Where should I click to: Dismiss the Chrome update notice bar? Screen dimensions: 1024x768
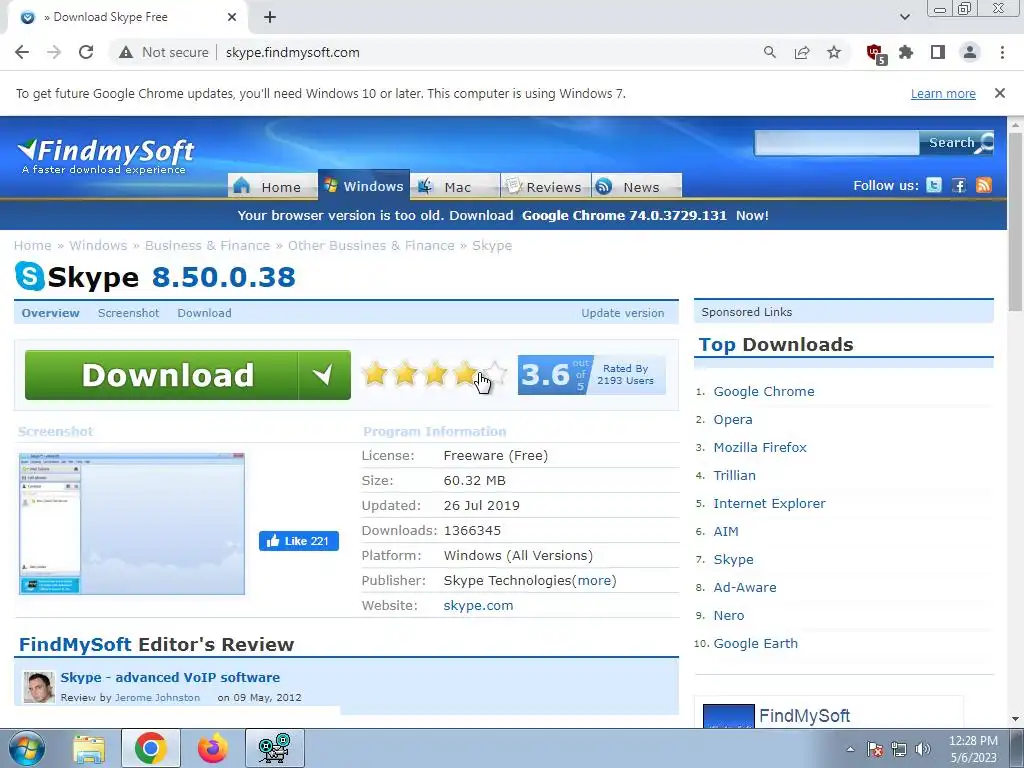coord(1000,93)
